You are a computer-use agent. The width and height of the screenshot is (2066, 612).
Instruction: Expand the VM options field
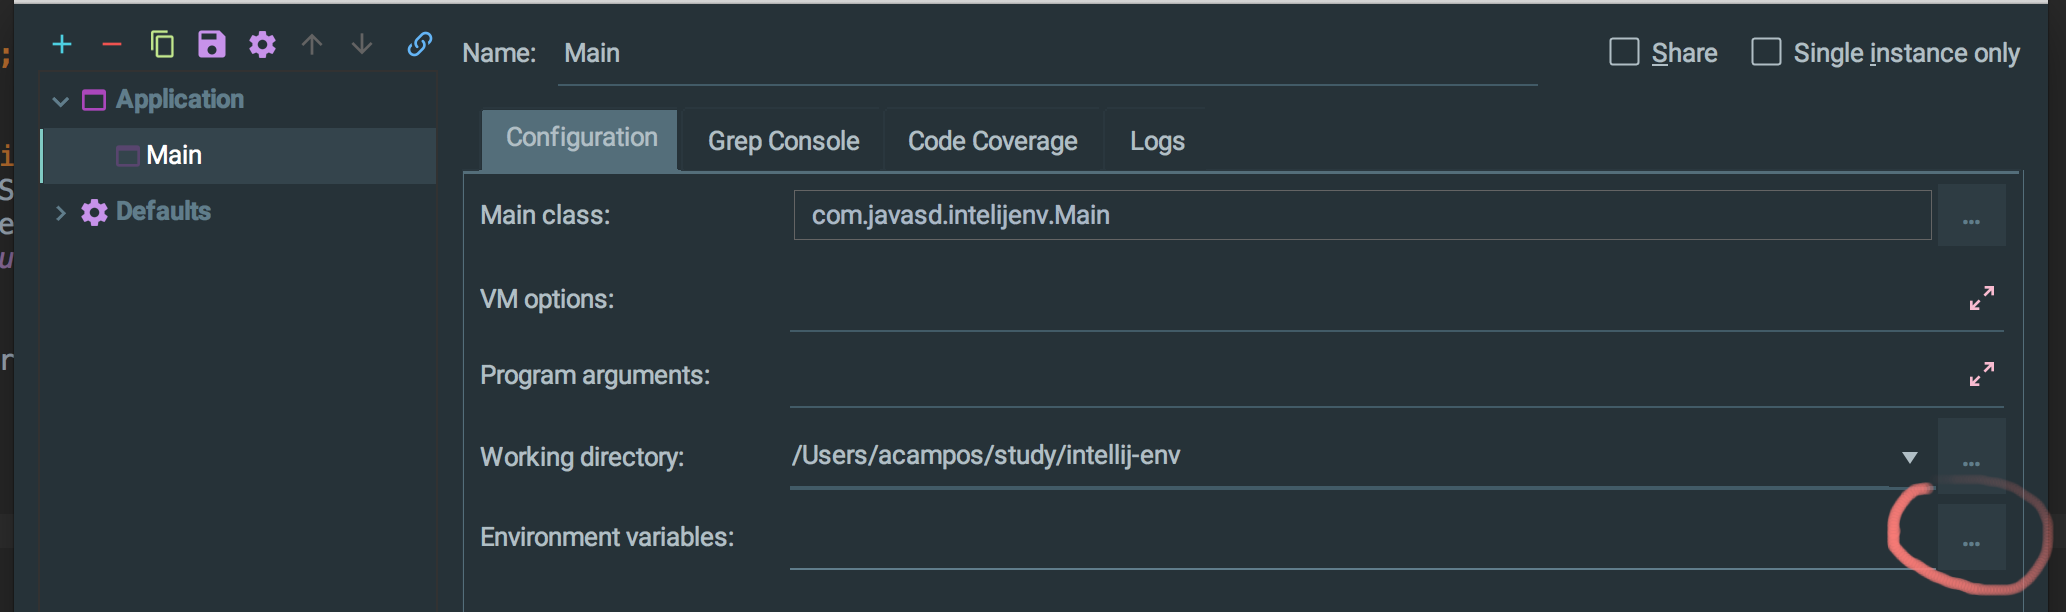(x=1981, y=298)
